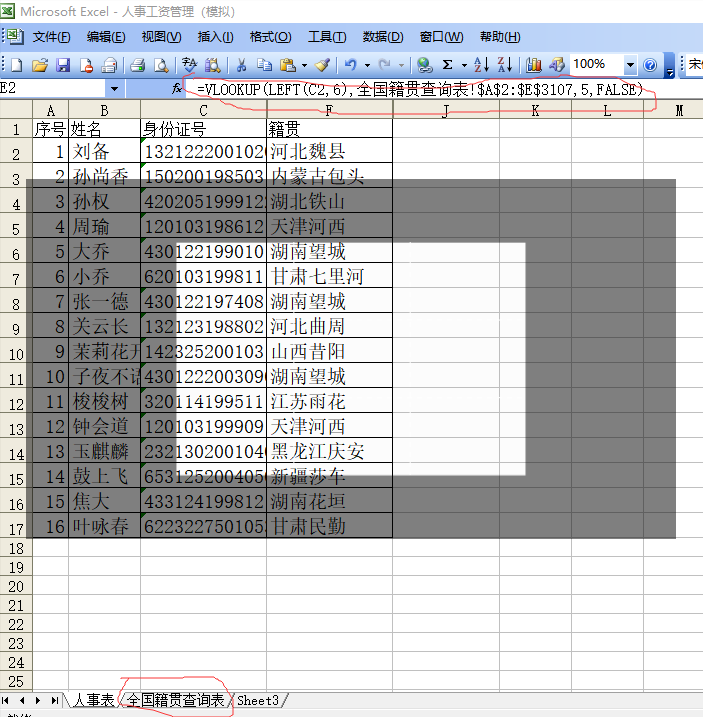This screenshot has height=717, width=703.
Task: Switch to the Sheet3 tab
Action: coord(258,700)
